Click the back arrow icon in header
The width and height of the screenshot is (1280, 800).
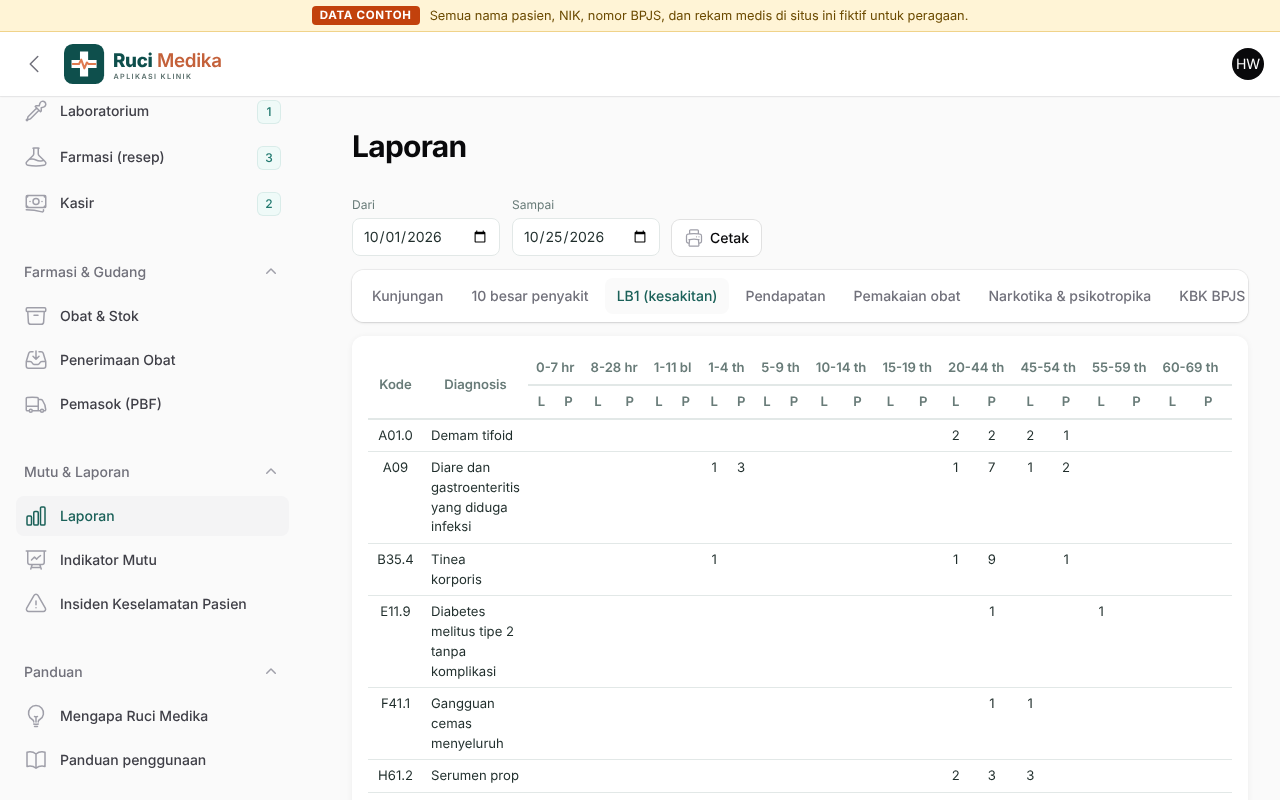(34, 64)
